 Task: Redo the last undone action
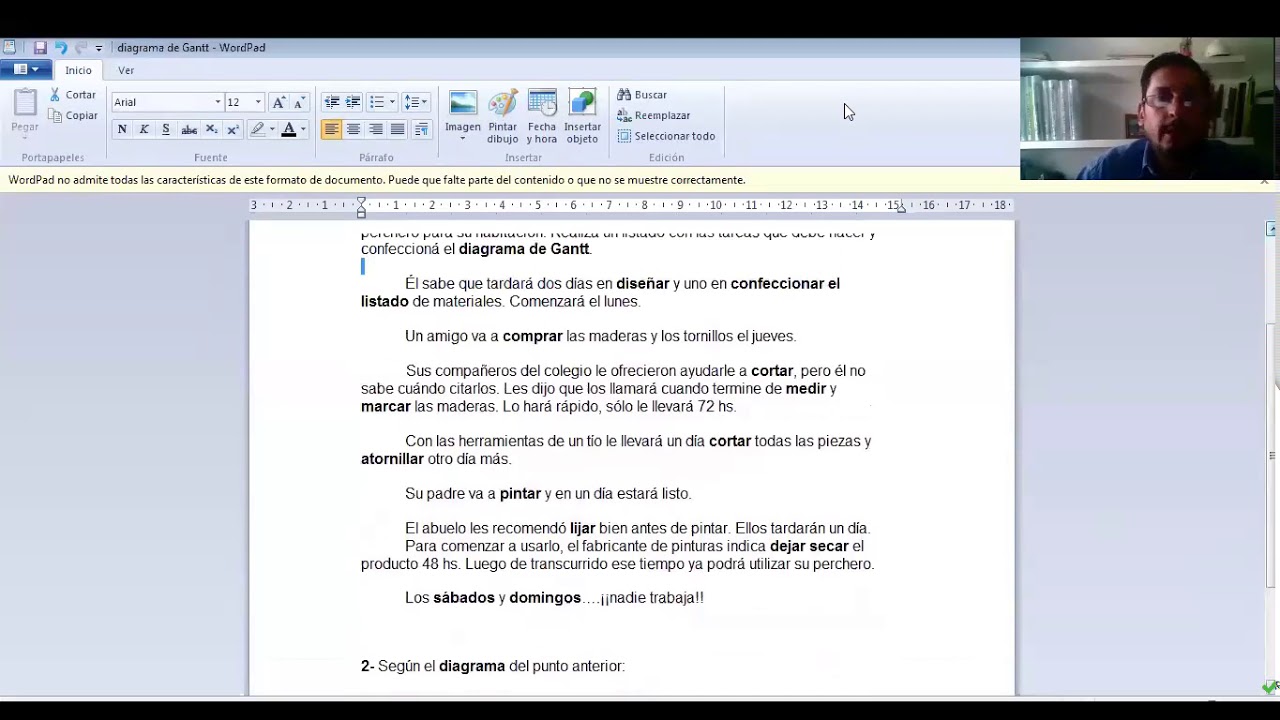point(81,47)
